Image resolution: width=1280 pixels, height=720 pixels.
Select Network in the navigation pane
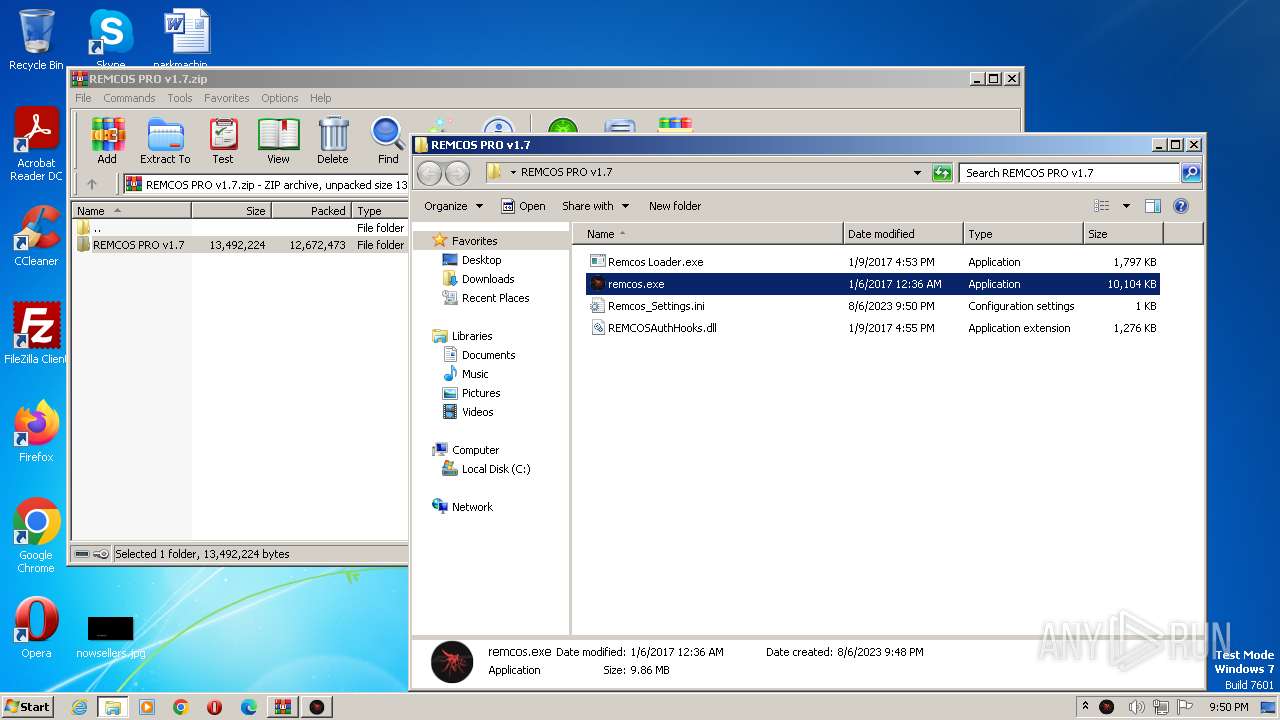(x=472, y=507)
